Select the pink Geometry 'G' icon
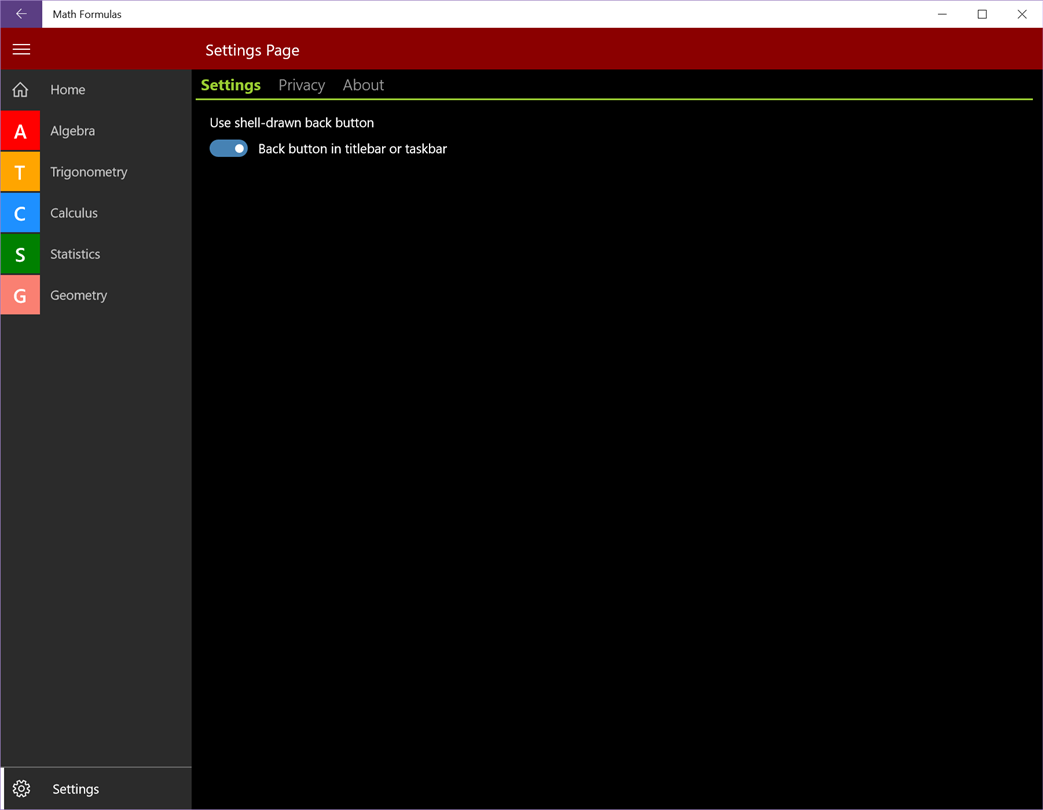 pos(21,295)
